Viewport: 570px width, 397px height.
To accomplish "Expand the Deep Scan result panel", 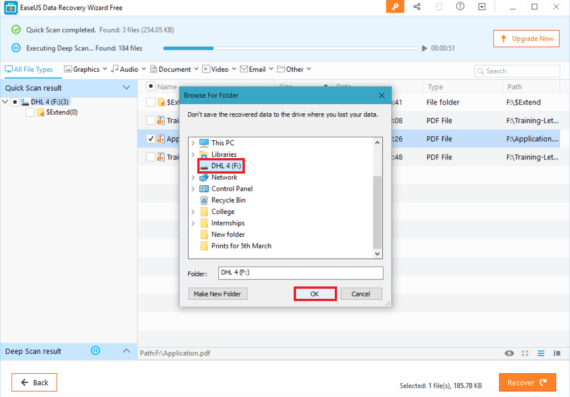I will (x=126, y=351).
